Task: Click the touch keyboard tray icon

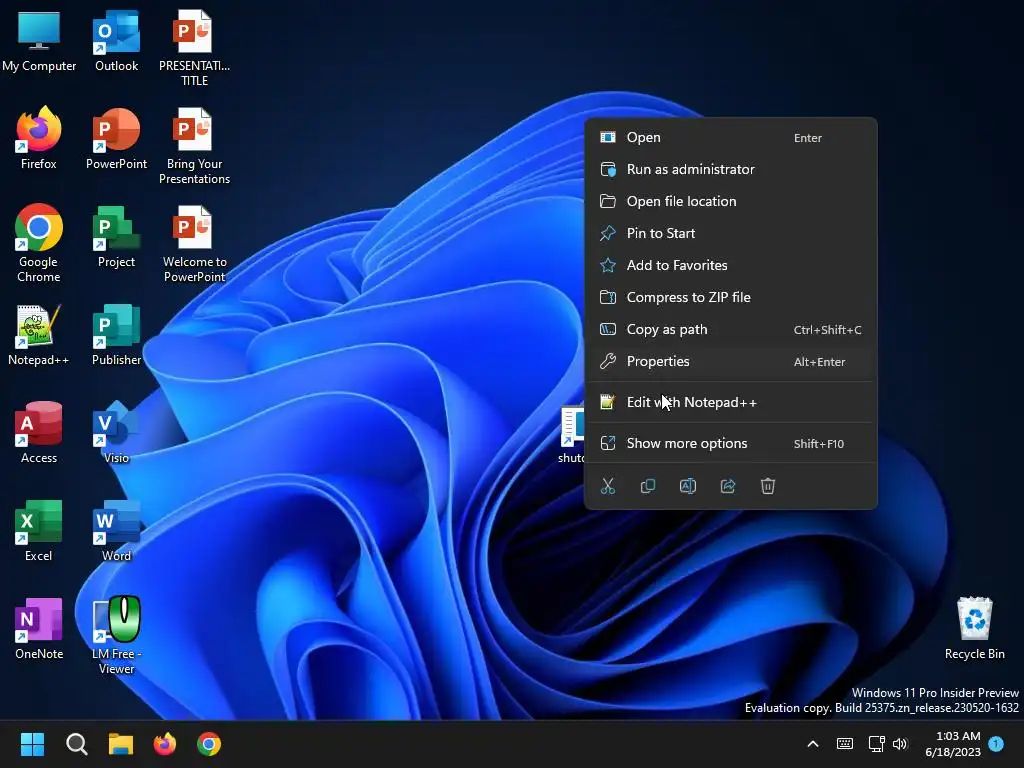Action: 844,744
